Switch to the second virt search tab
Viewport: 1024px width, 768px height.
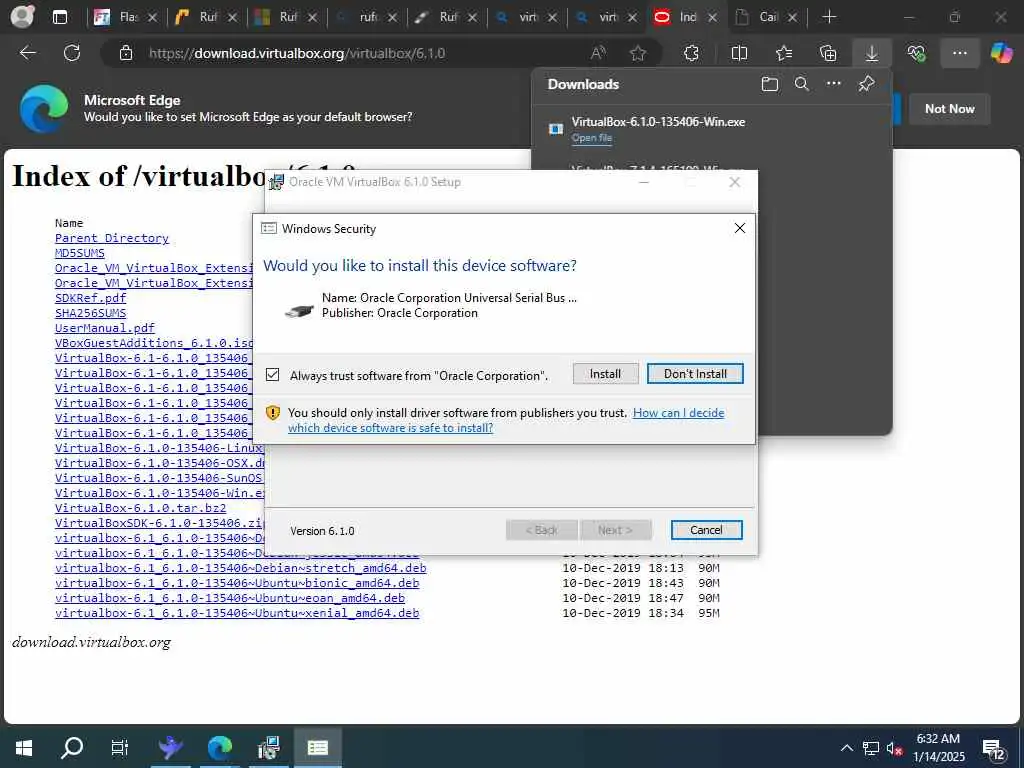608,17
